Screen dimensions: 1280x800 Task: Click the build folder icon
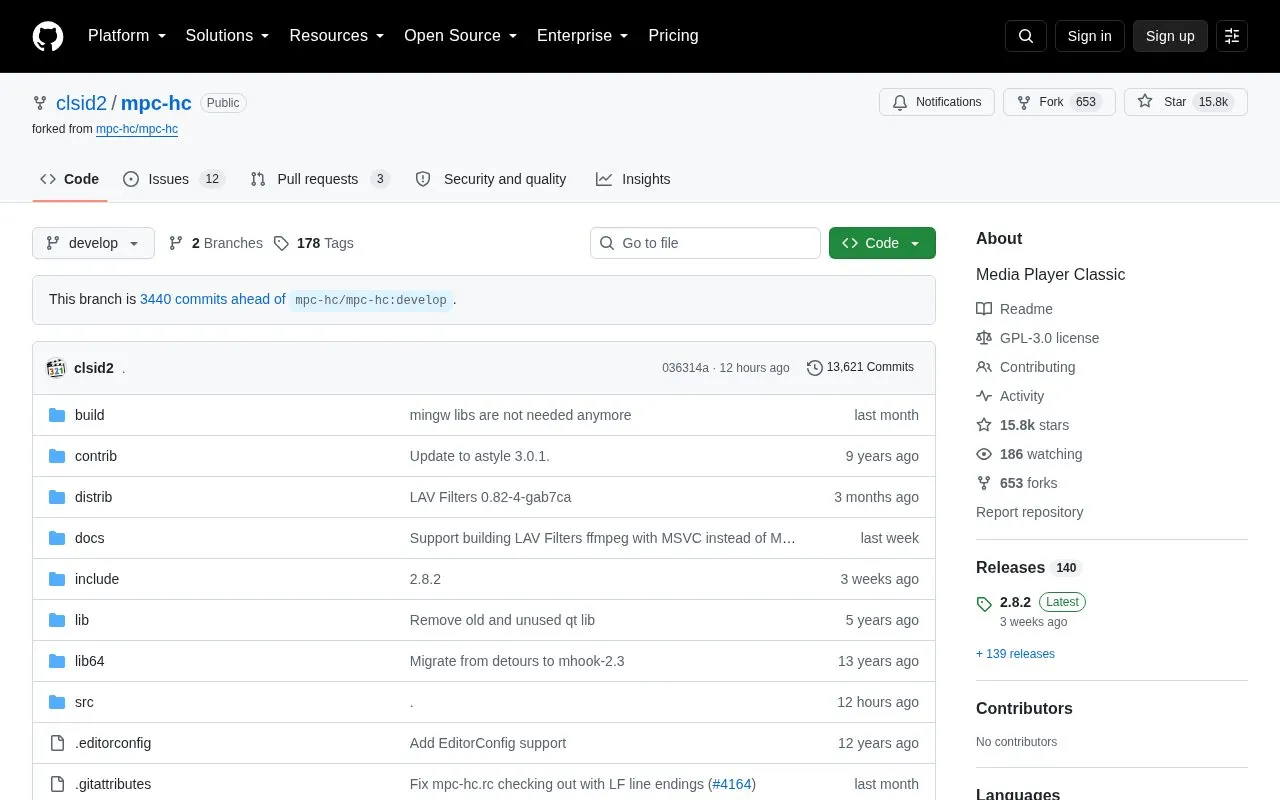pyautogui.click(x=57, y=415)
